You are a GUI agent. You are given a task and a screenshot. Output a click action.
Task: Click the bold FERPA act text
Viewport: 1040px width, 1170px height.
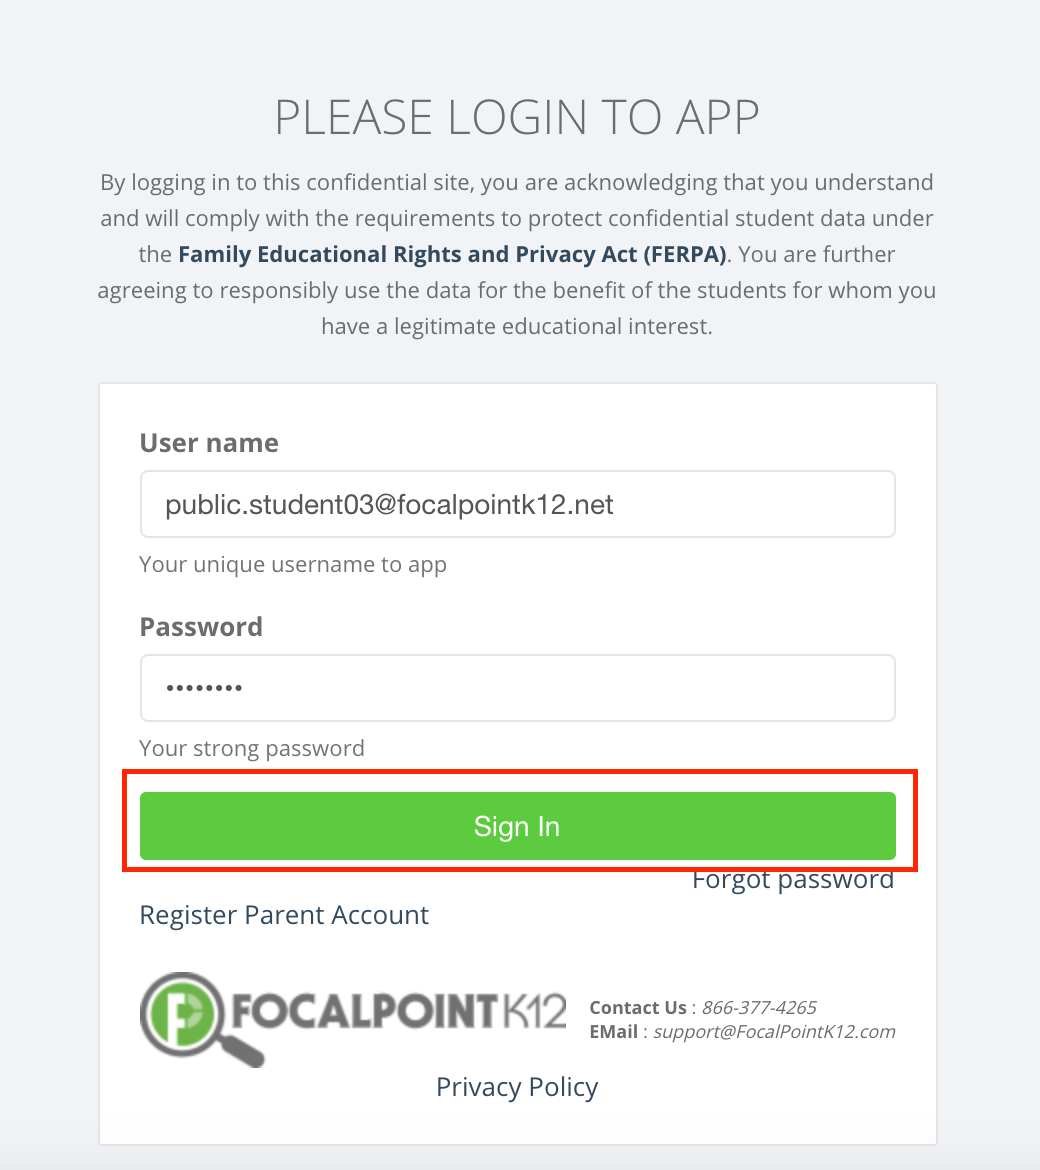[x=452, y=254]
